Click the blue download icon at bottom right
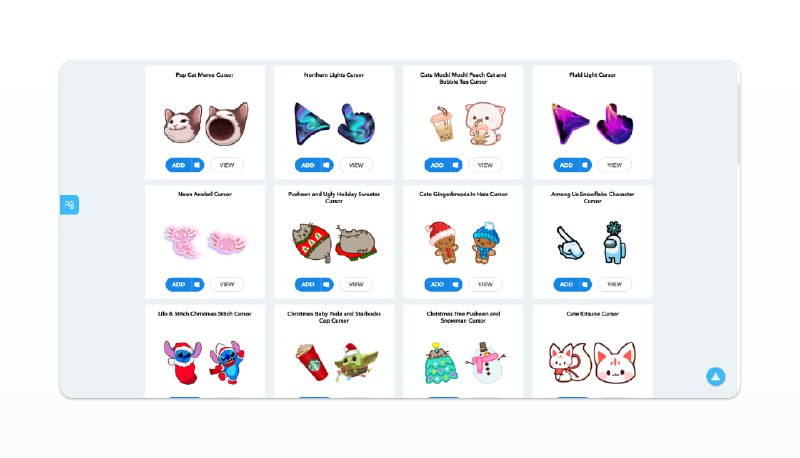This screenshot has width=800, height=458. [x=715, y=376]
